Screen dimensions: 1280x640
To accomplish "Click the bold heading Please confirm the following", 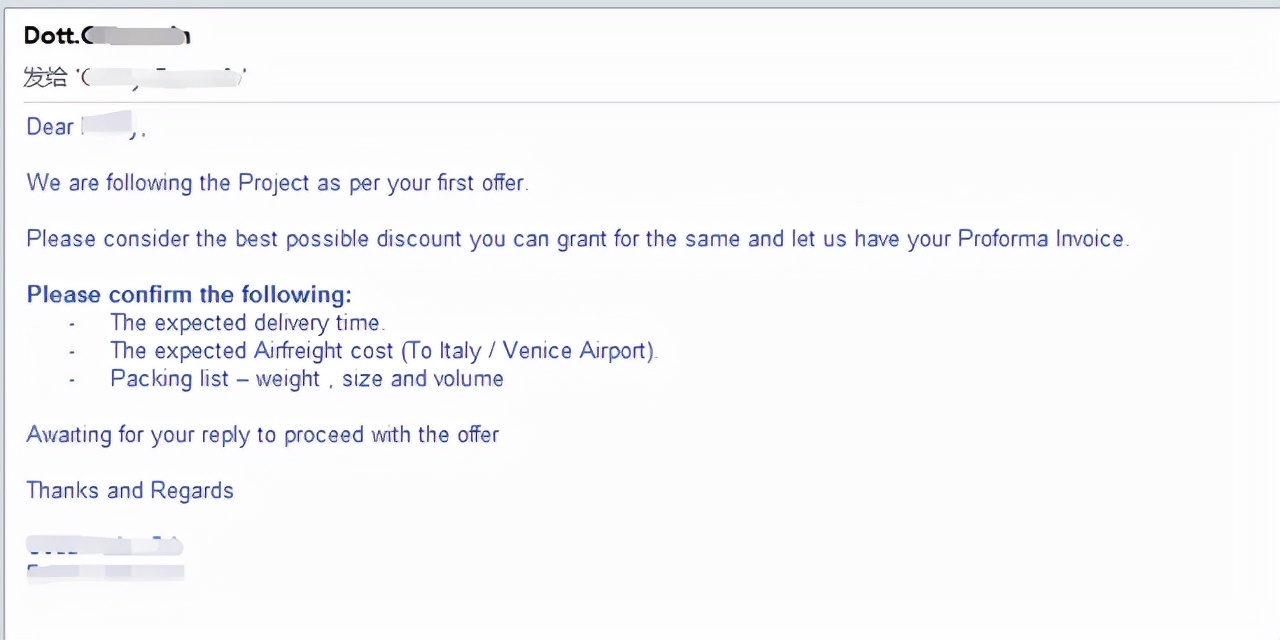I will pyautogui.click(x=189, y=295).
